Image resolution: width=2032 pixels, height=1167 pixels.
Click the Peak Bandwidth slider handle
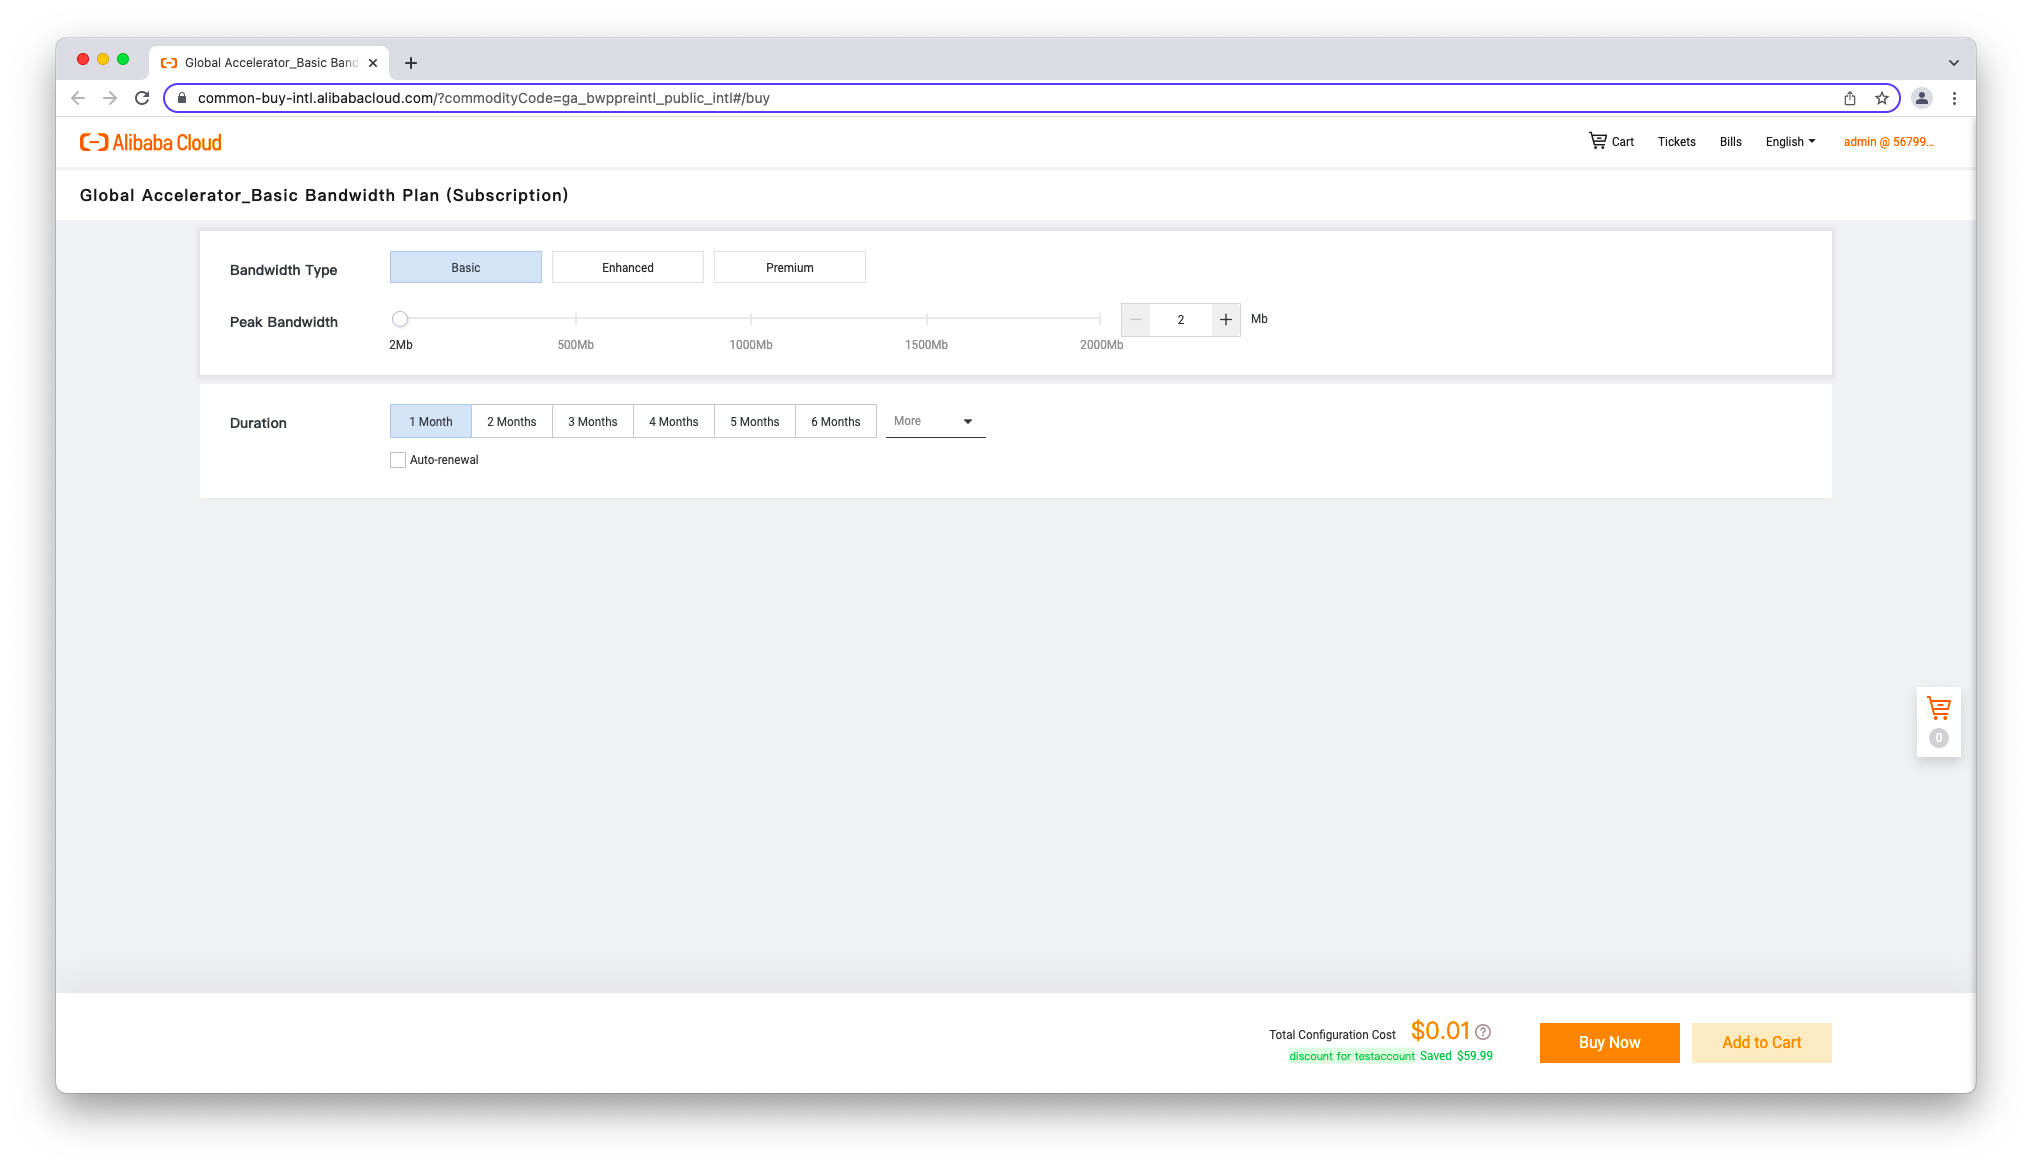[x=400, y=319]
